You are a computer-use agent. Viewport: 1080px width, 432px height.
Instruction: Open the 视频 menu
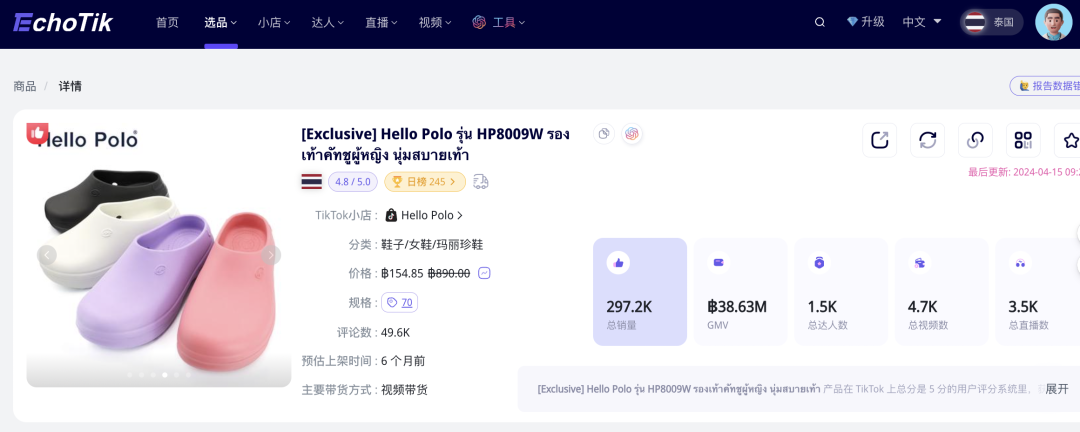tap(435, 22)
